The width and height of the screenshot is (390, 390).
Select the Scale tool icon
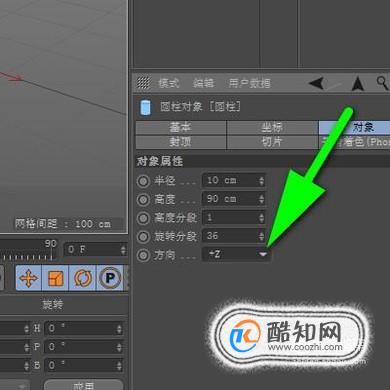click(55, 278)
